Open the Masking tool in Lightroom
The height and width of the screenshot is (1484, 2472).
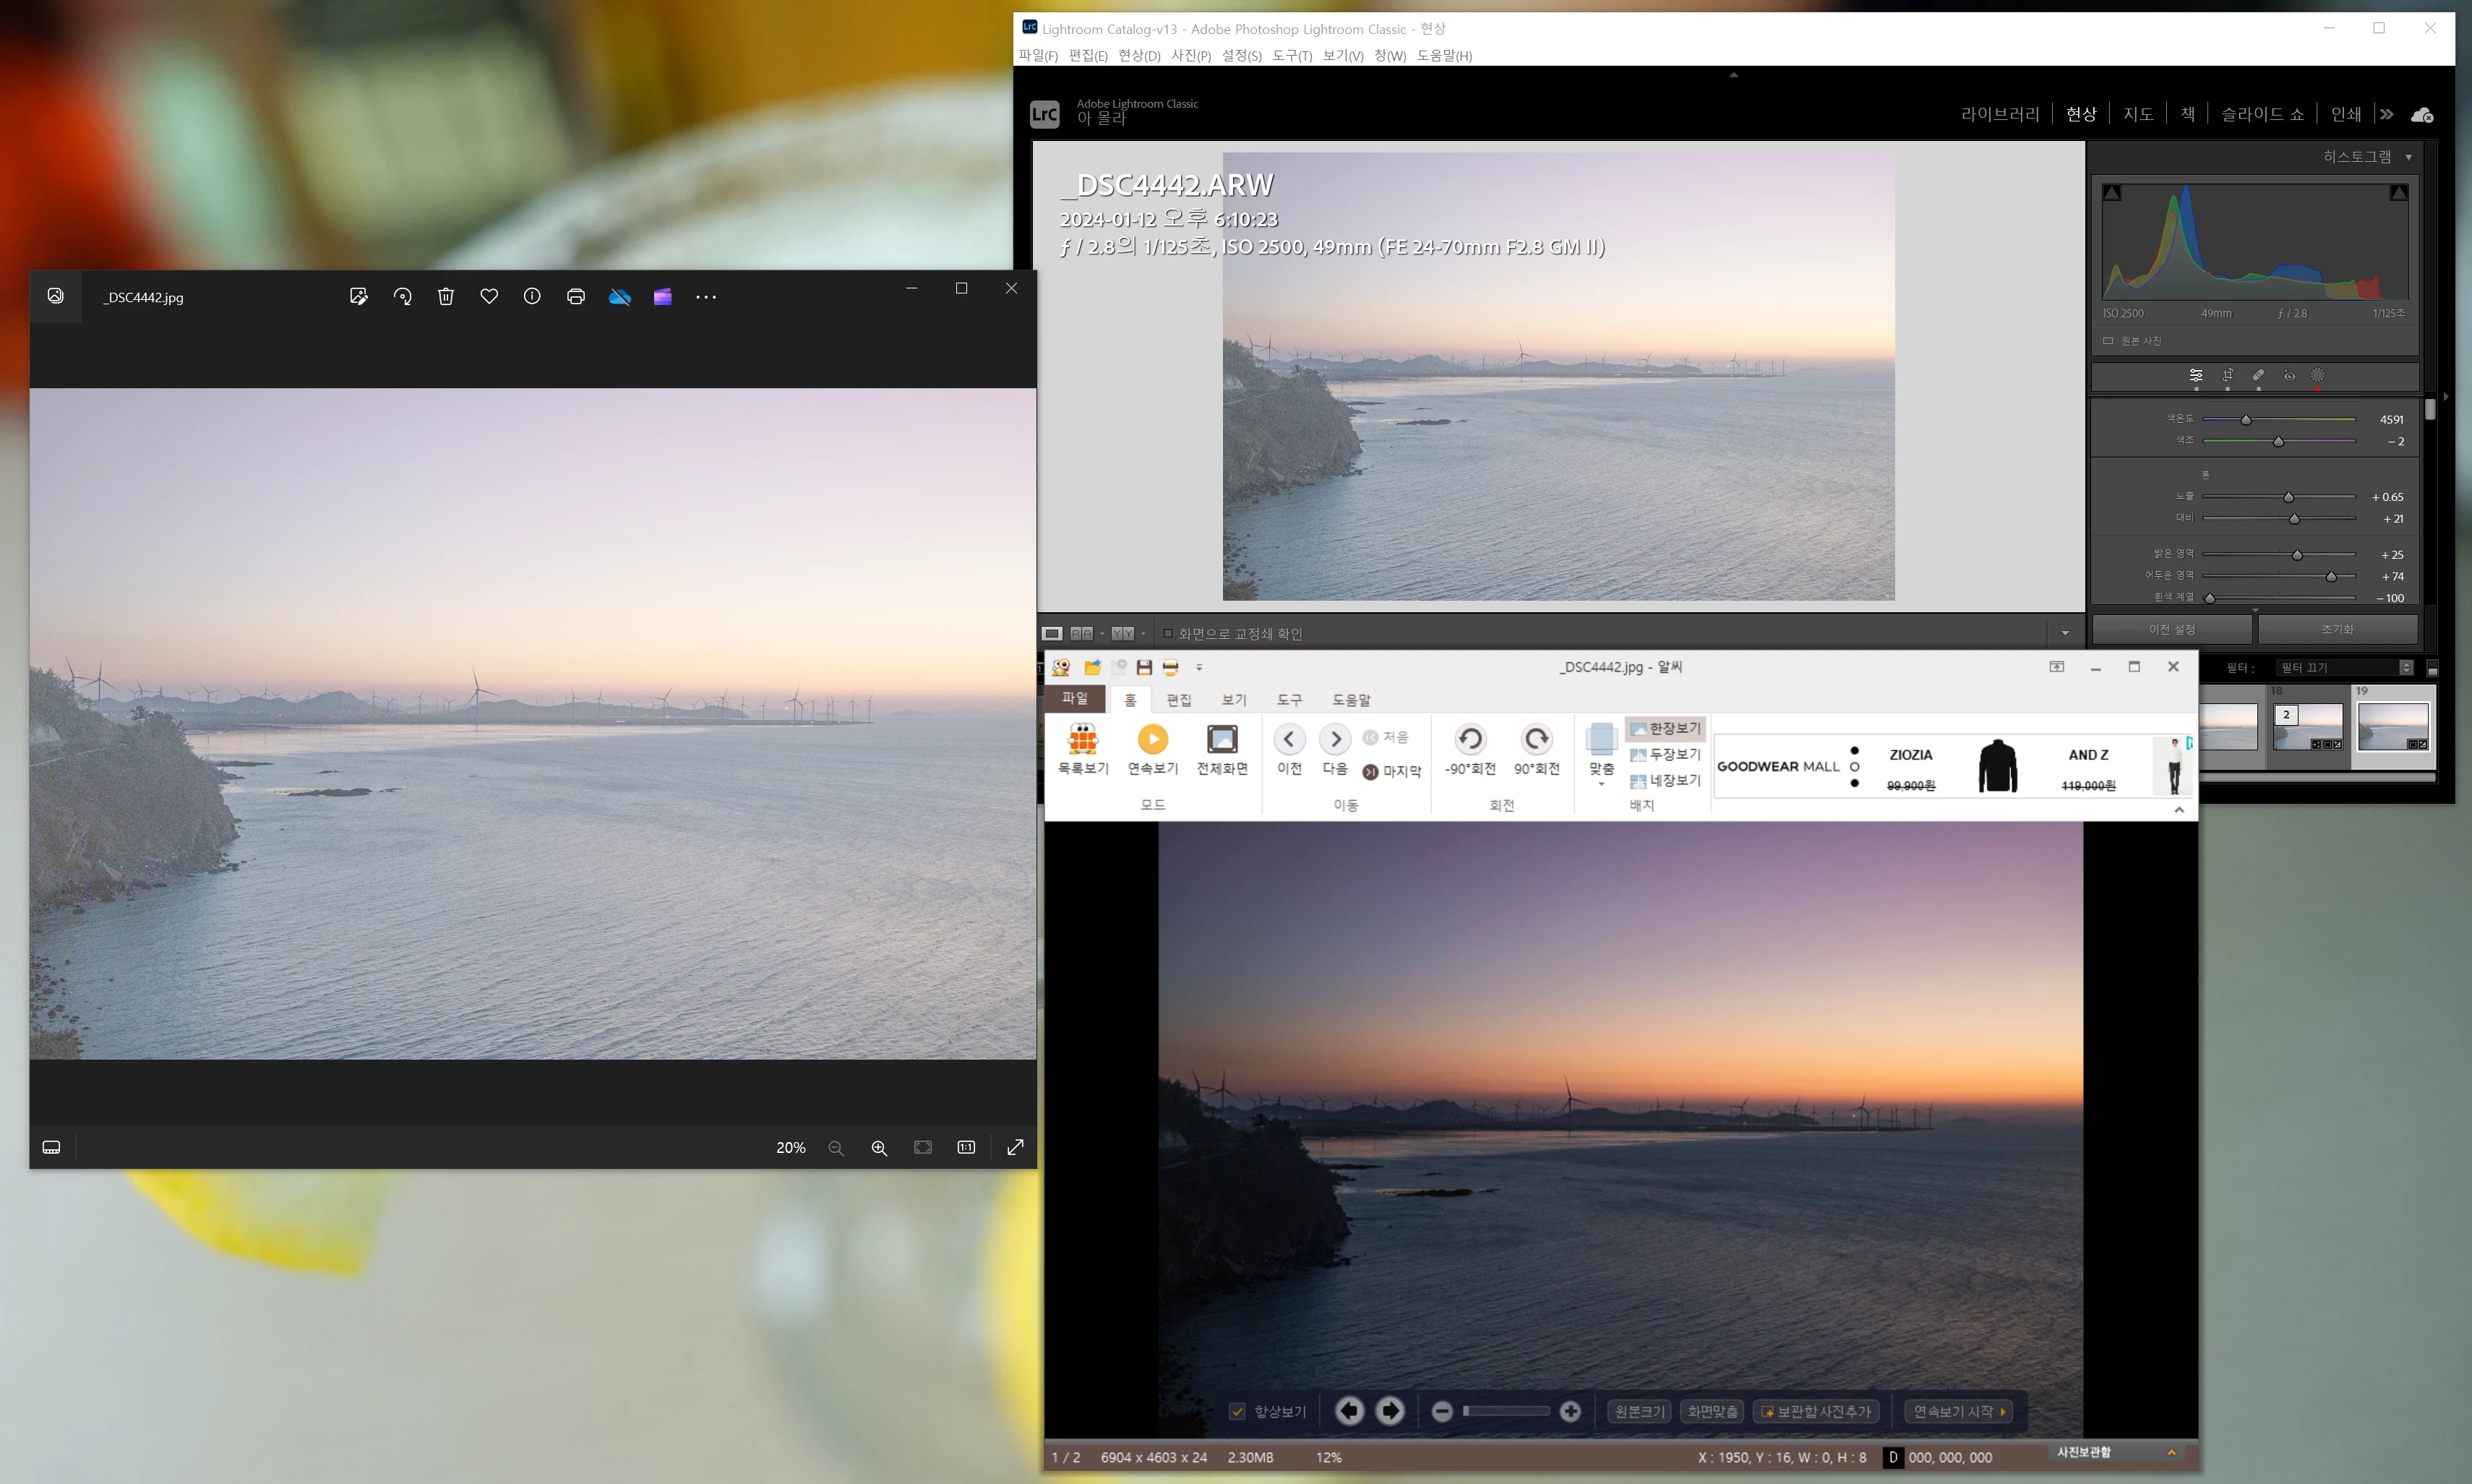coord(2317,376)
